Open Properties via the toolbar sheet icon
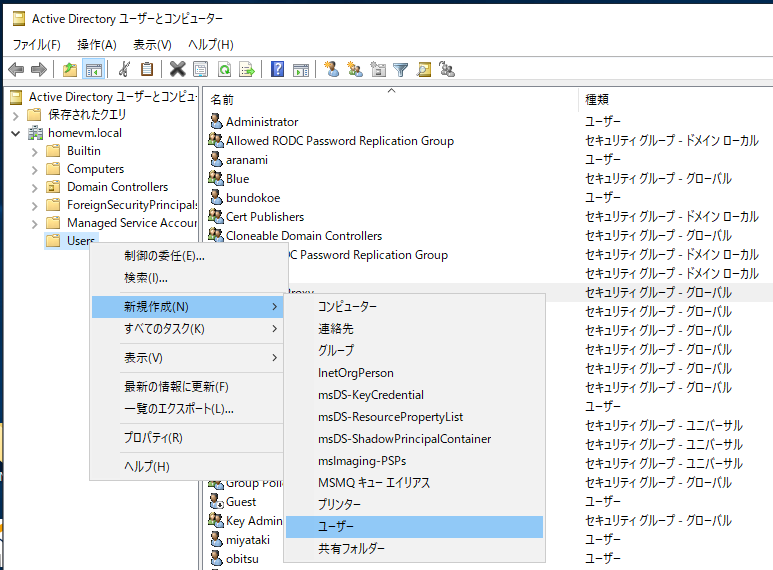 click(201, 70)
